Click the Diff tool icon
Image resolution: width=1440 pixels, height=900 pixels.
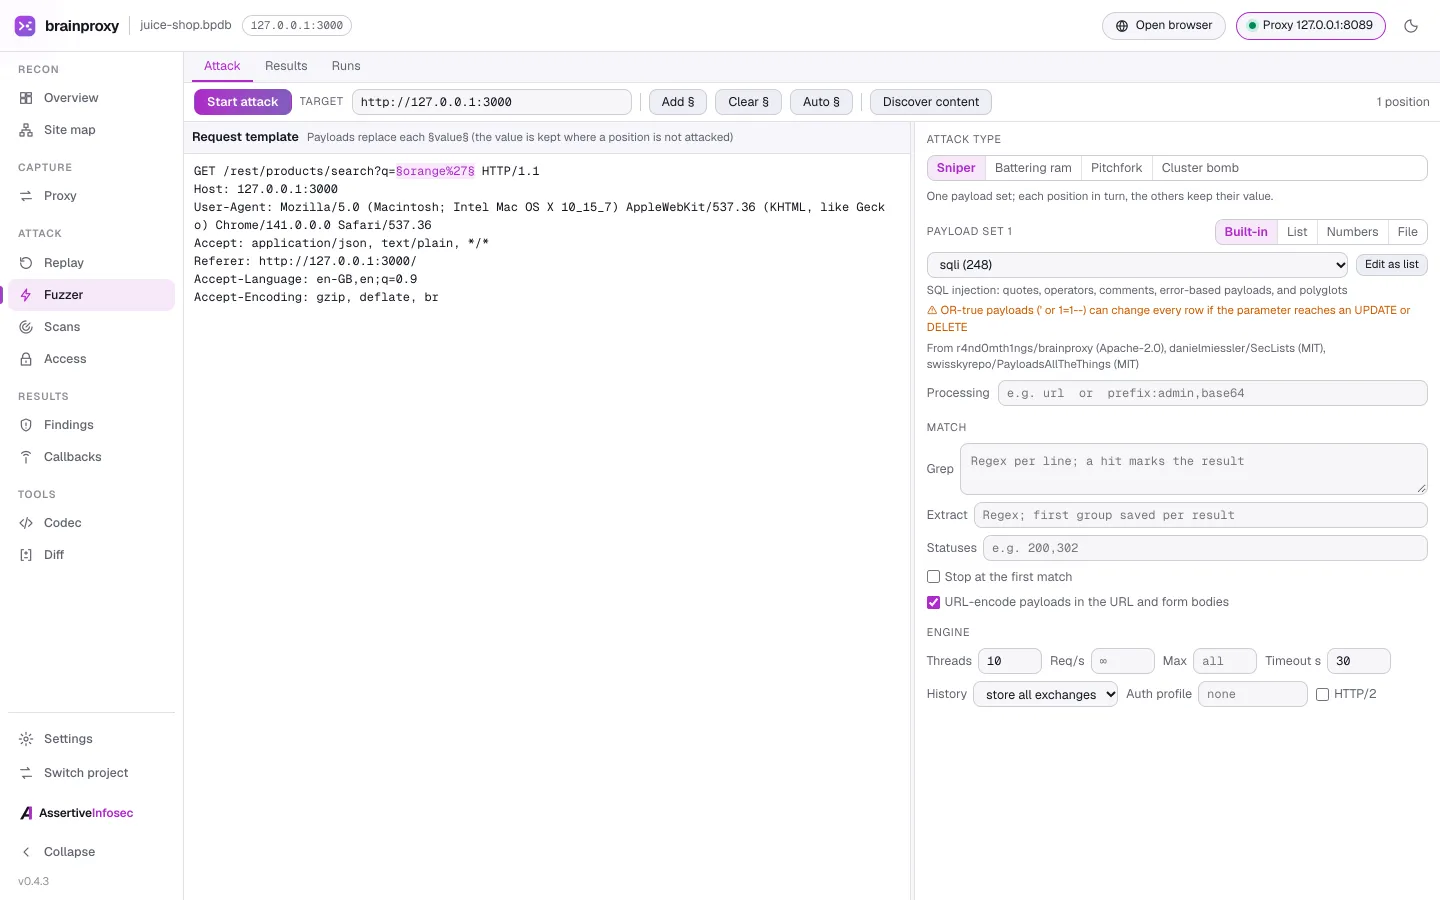pyautogui.click(x=26, y=555)
